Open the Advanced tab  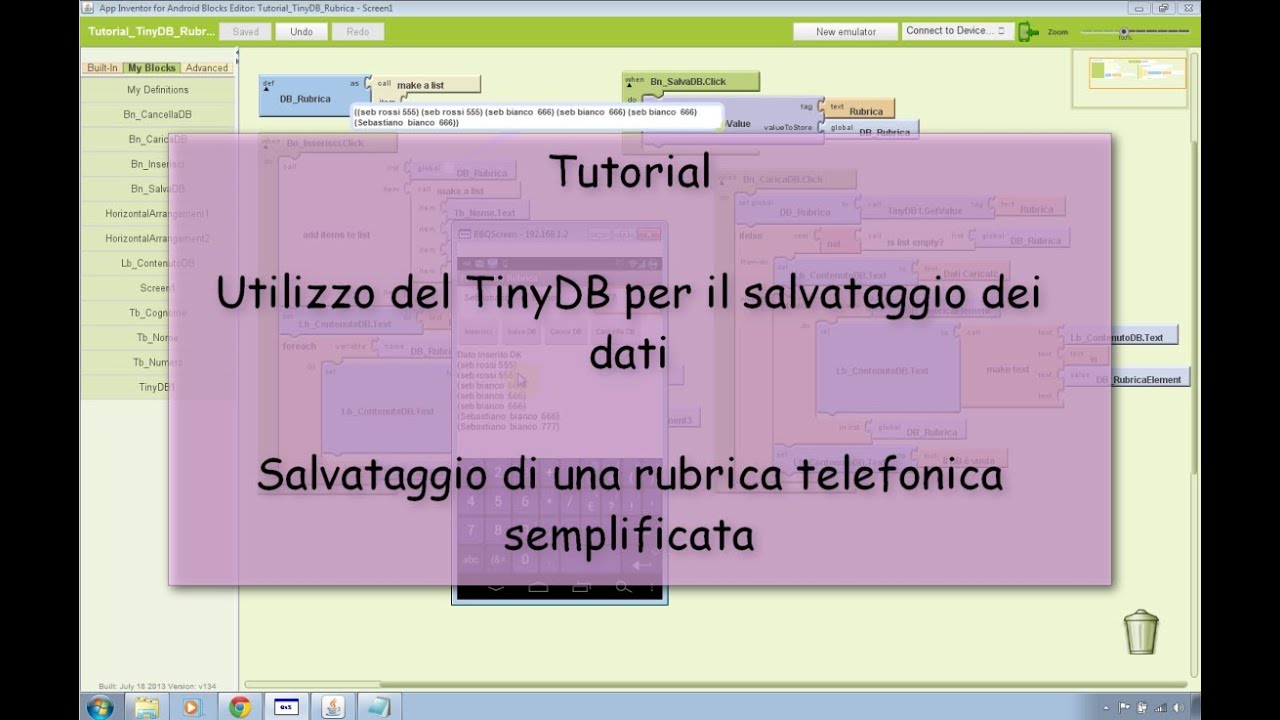(x=207, y=68)
